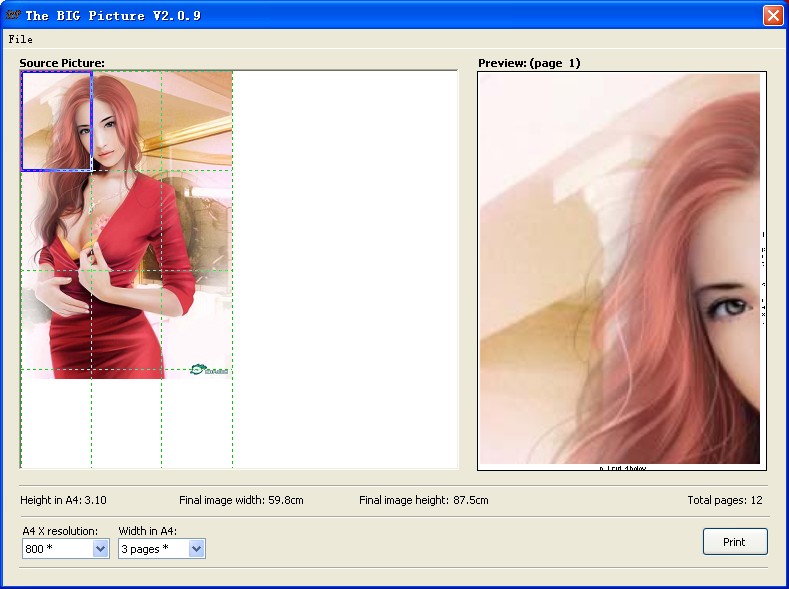Click the 'Height in A4: 3.10' text
This screenshot has height=589, width=789.
pos(63,500)
